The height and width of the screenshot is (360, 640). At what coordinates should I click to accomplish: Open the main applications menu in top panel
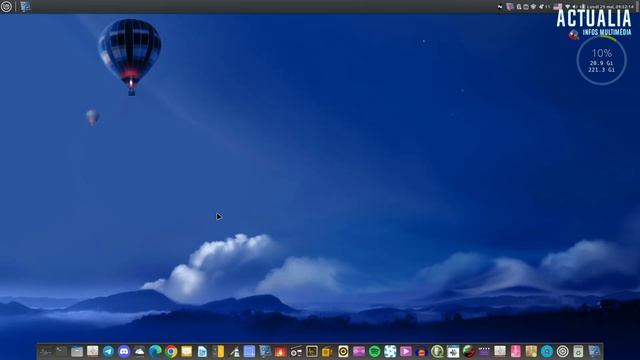(x=6, y=6)
